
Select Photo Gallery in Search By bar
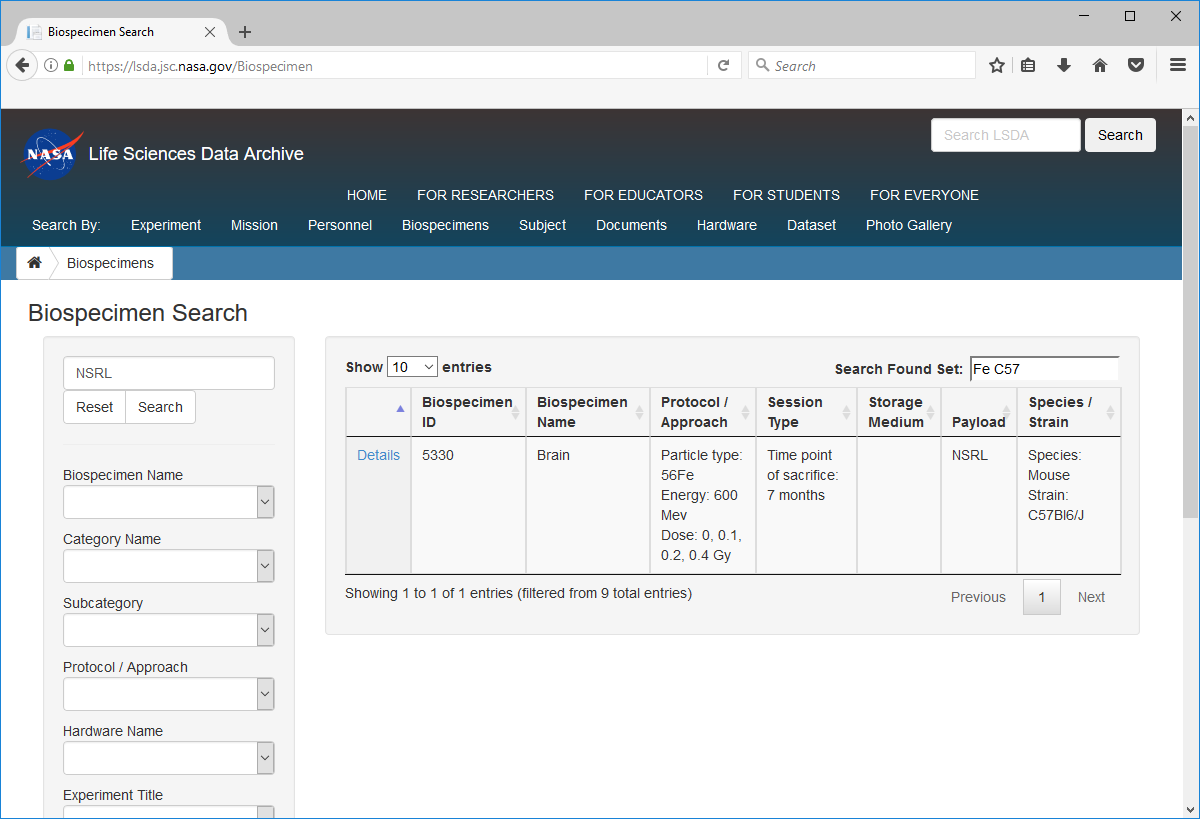pos(908,225)
